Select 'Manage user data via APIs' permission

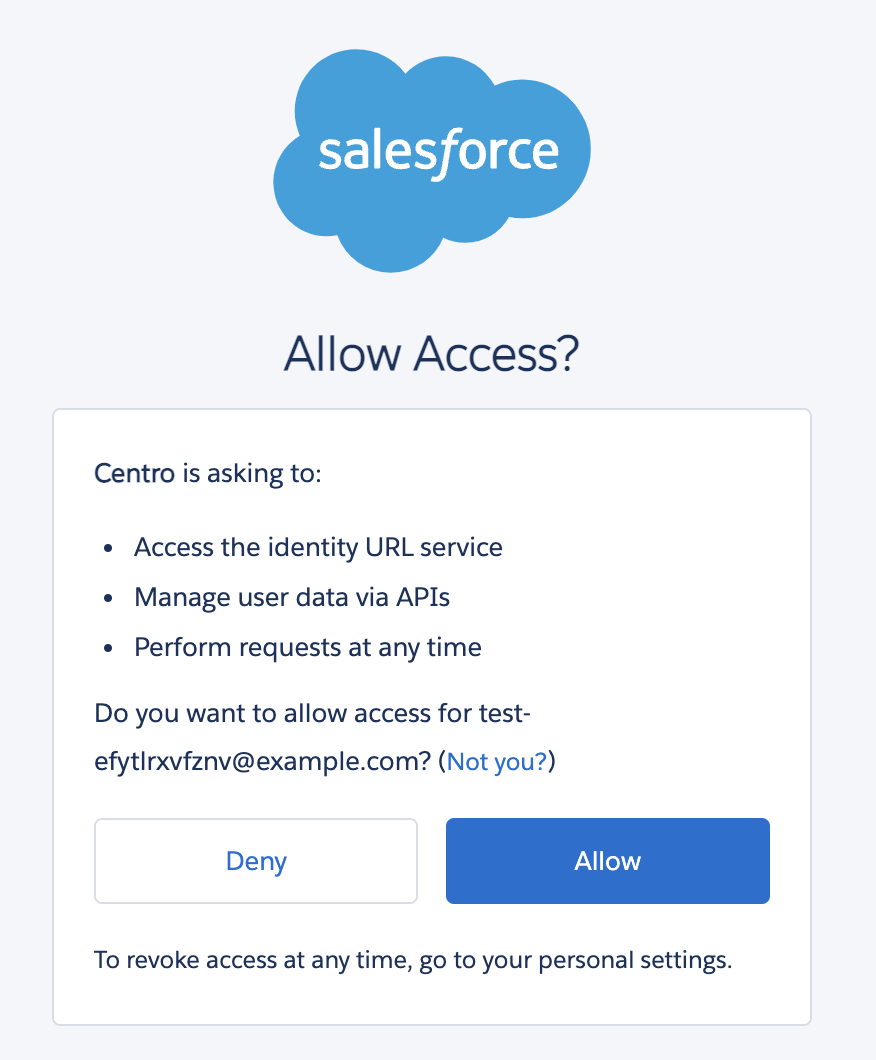coord(292,598)
